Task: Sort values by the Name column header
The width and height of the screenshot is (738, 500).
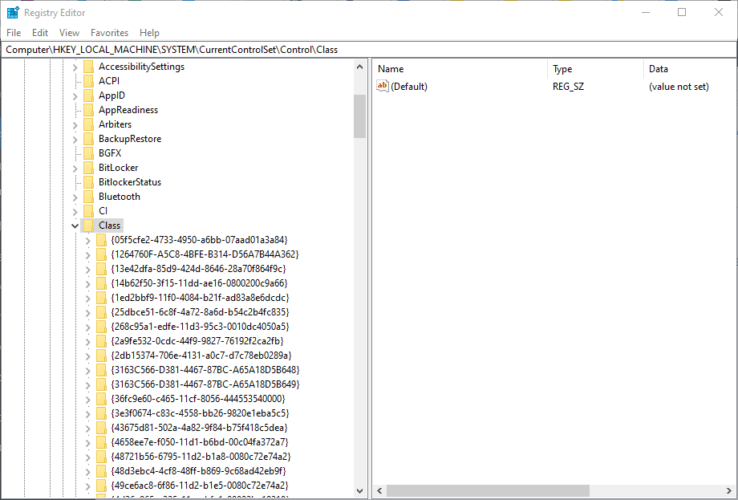Action: (461, 69)
